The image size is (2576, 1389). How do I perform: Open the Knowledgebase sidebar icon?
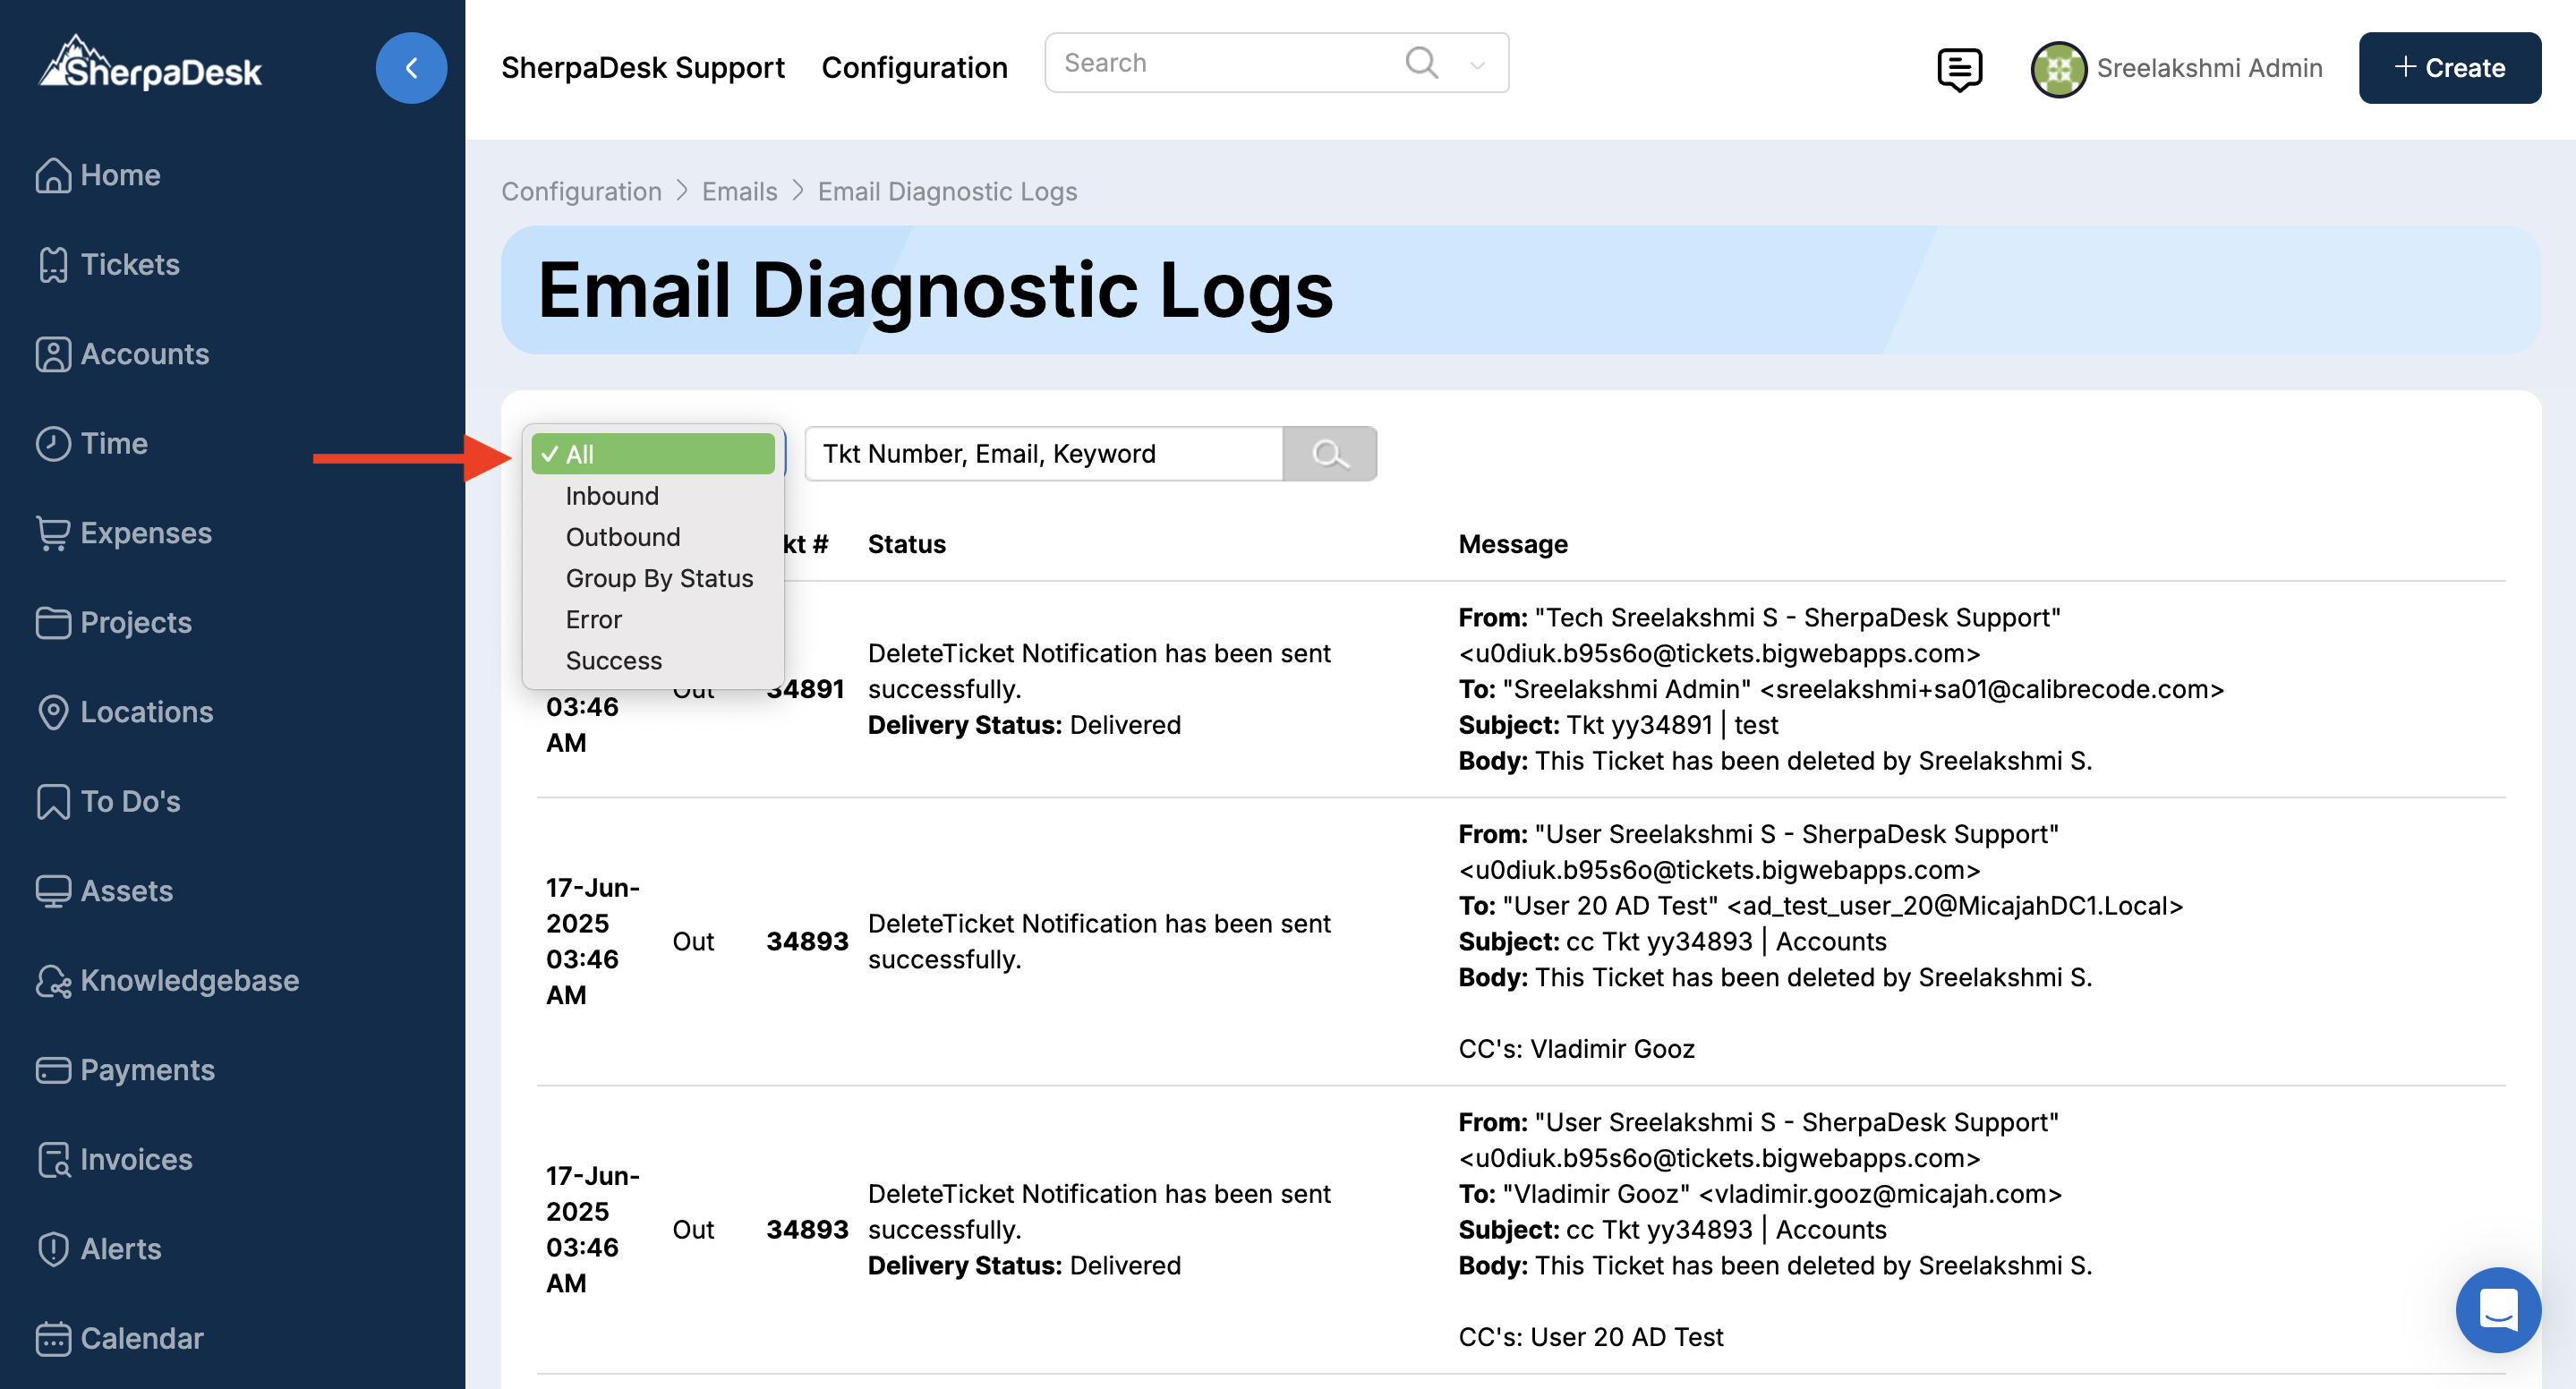pyautogui.click(x=53, y=980)
